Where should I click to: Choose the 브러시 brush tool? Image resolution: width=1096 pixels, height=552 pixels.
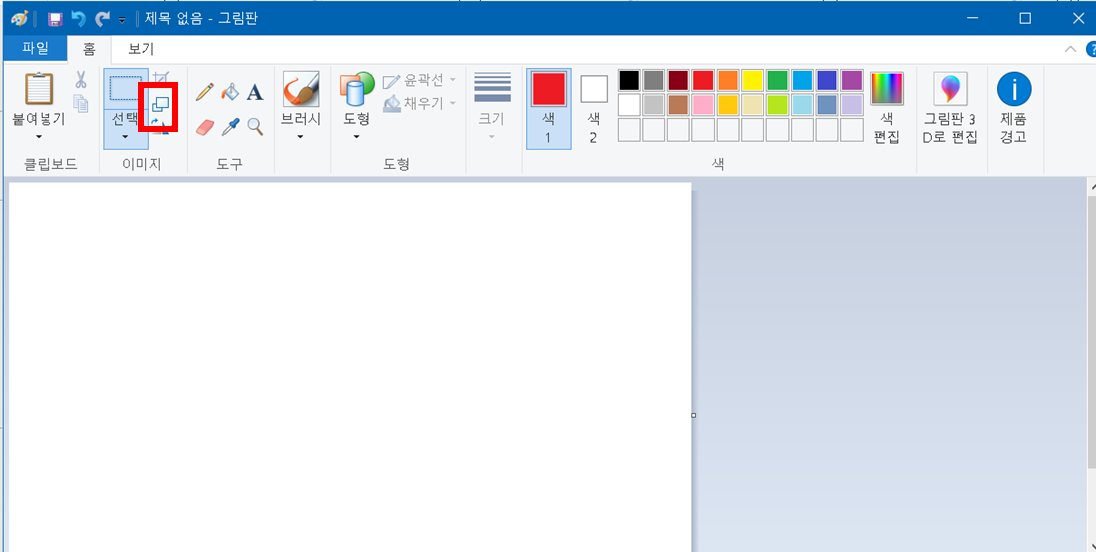click(x=301, y=89)
